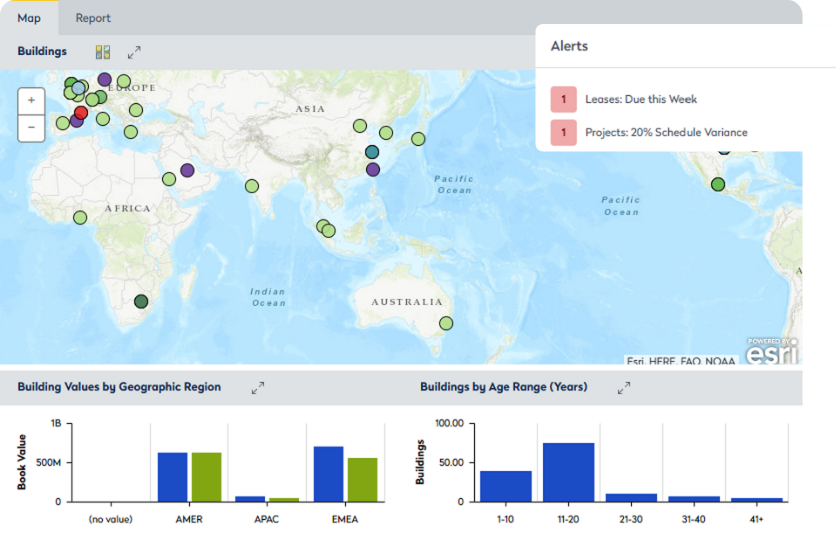
Task: Select the 11-20 age range bar
Action: click(x=568, y=472)
